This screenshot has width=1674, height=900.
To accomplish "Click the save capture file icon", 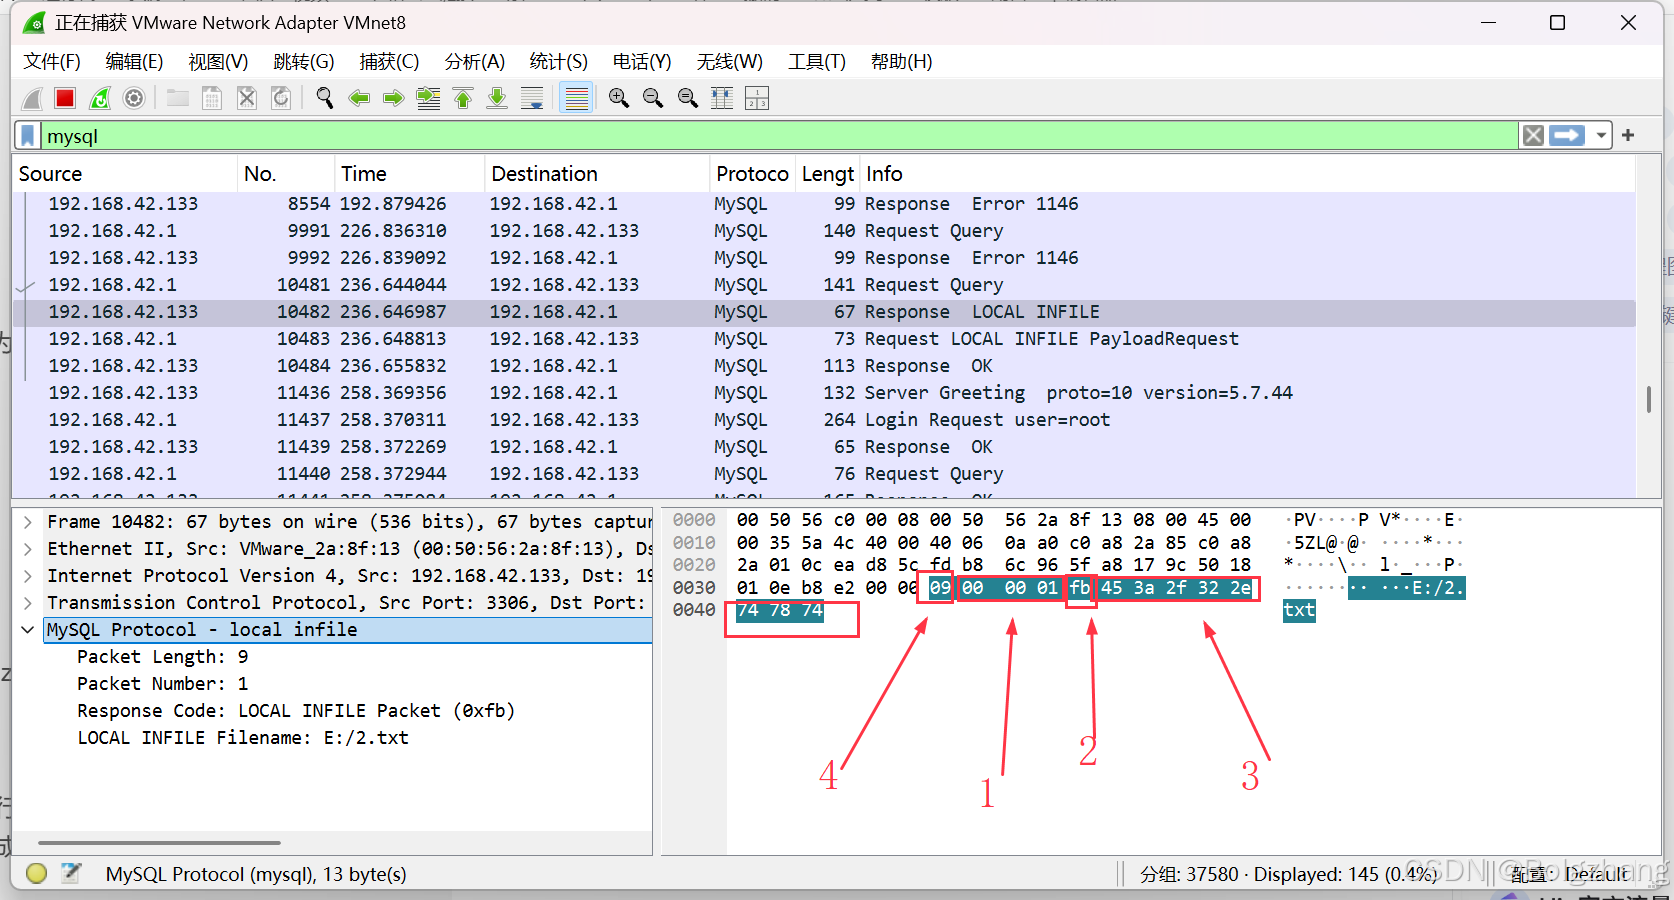I will pos(212,98).
